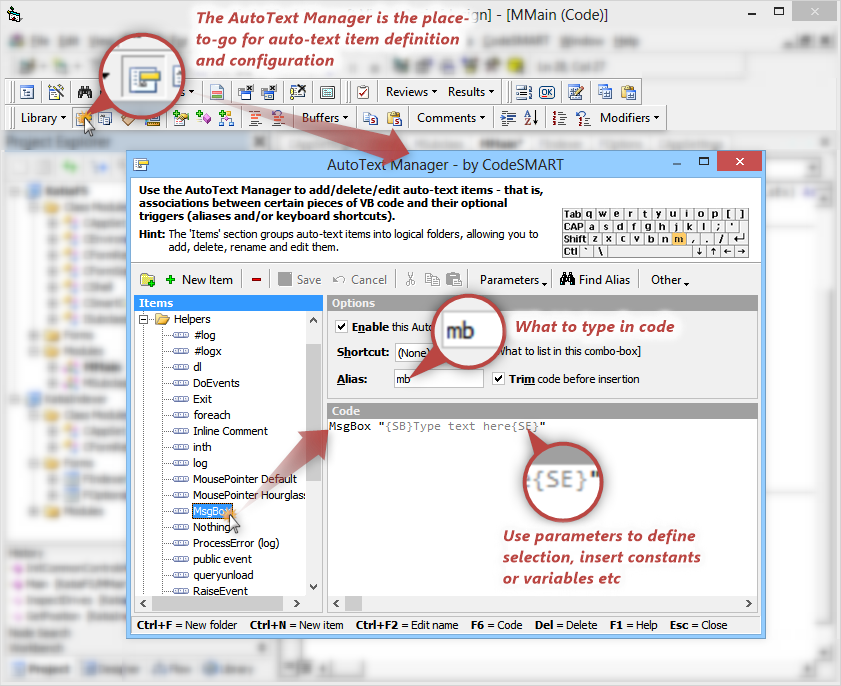Image resolution: width=841 pixels, height=686 pixels.
Task: Click the red minus delete icon
Action: tap(256, 279)
